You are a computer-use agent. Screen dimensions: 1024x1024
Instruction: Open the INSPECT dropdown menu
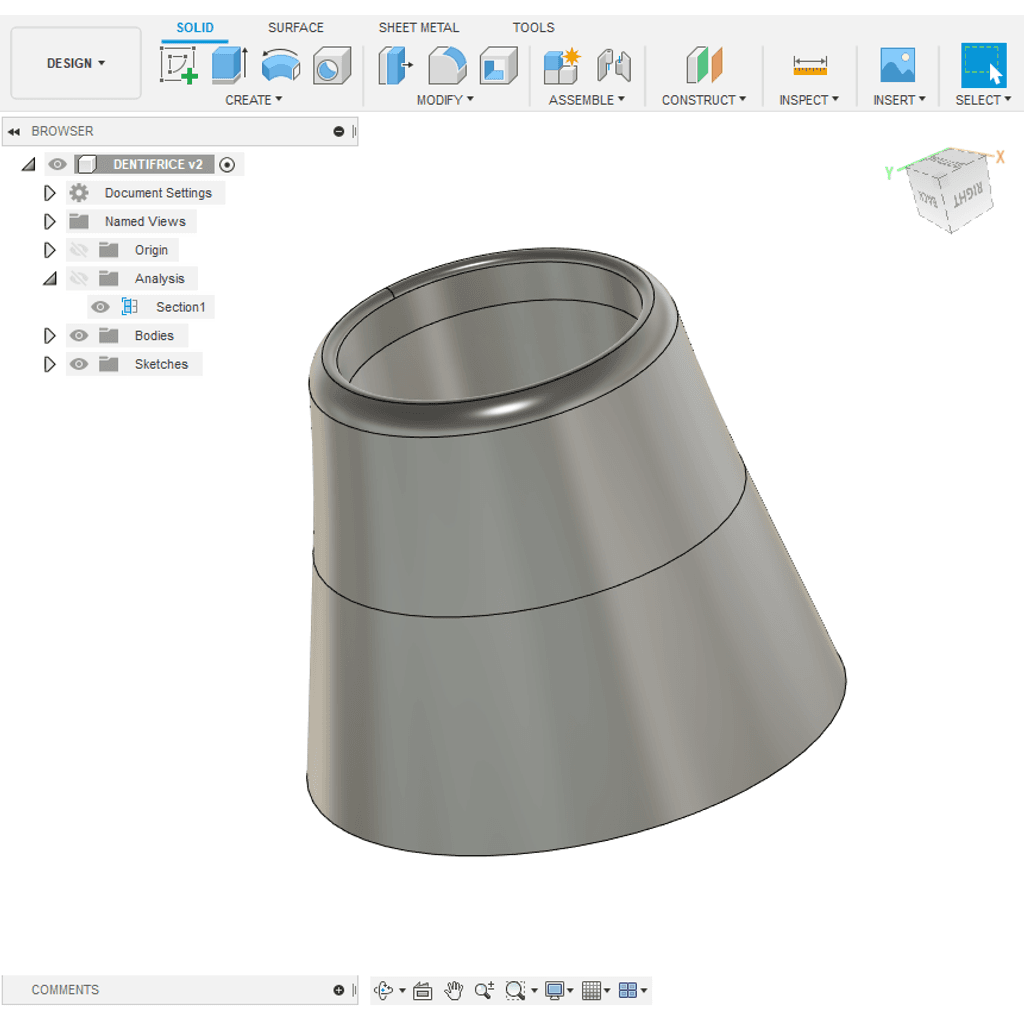[808, 100]
